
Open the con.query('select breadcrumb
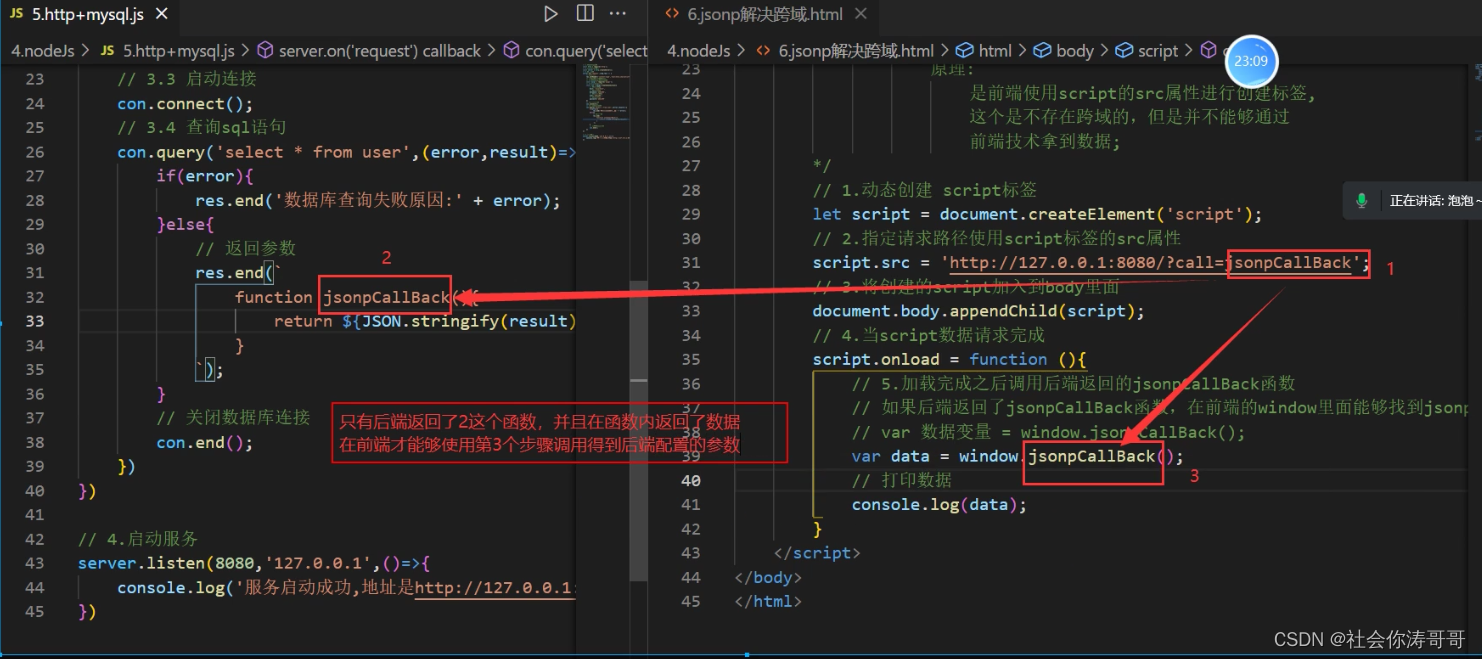[575, 50]
